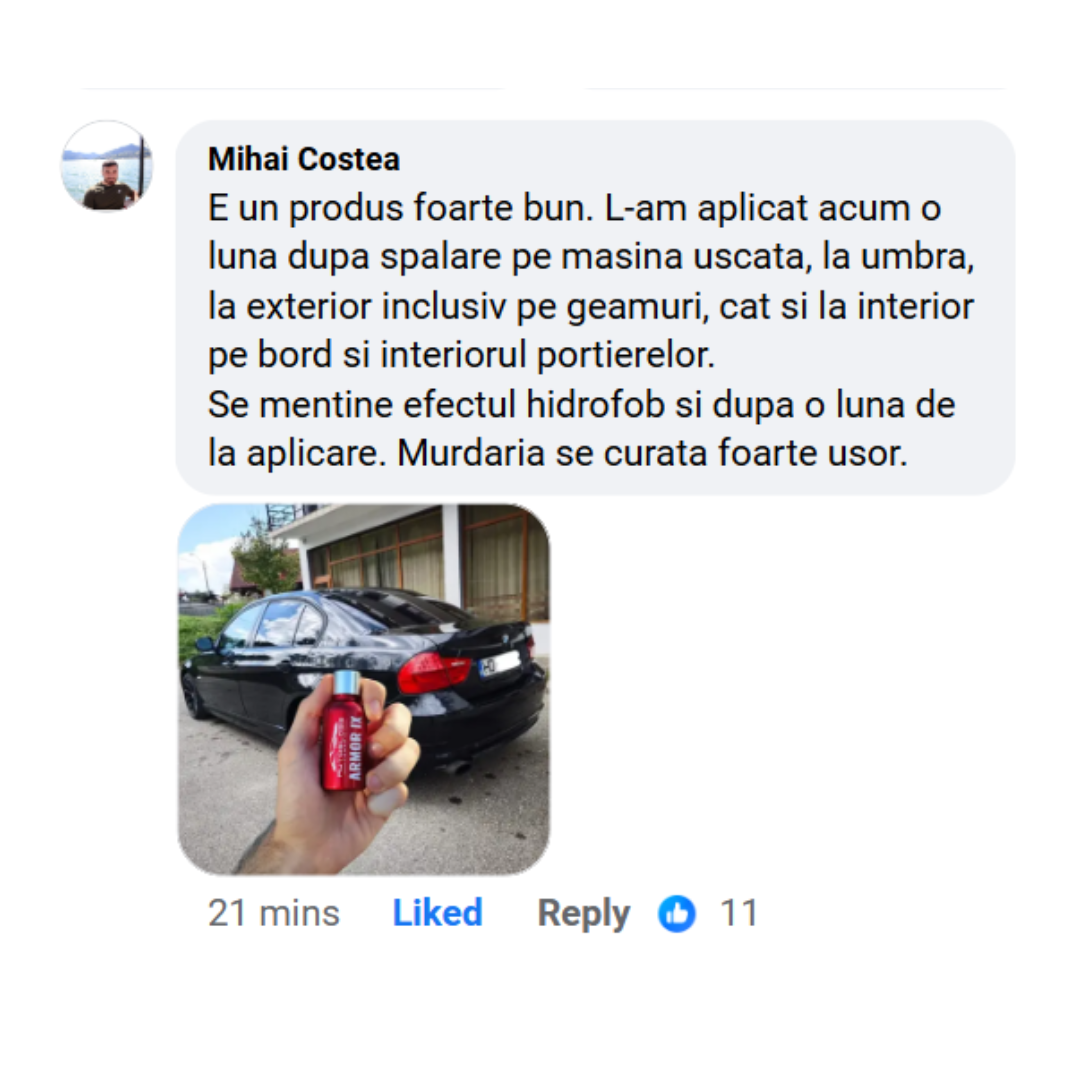Click the blurred license plate on car
Image resolution: width=1080 pixels, height=1080 pixels.
pos(501,664)
